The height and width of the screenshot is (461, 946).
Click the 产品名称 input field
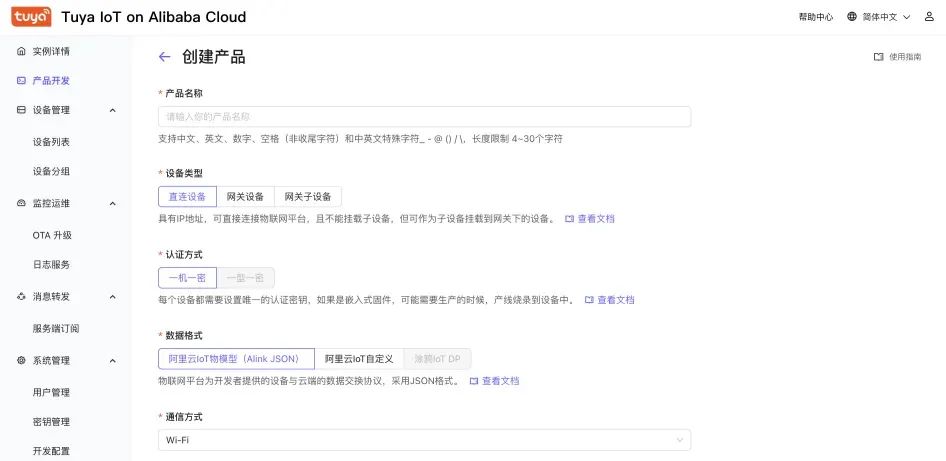pos(424,116)
